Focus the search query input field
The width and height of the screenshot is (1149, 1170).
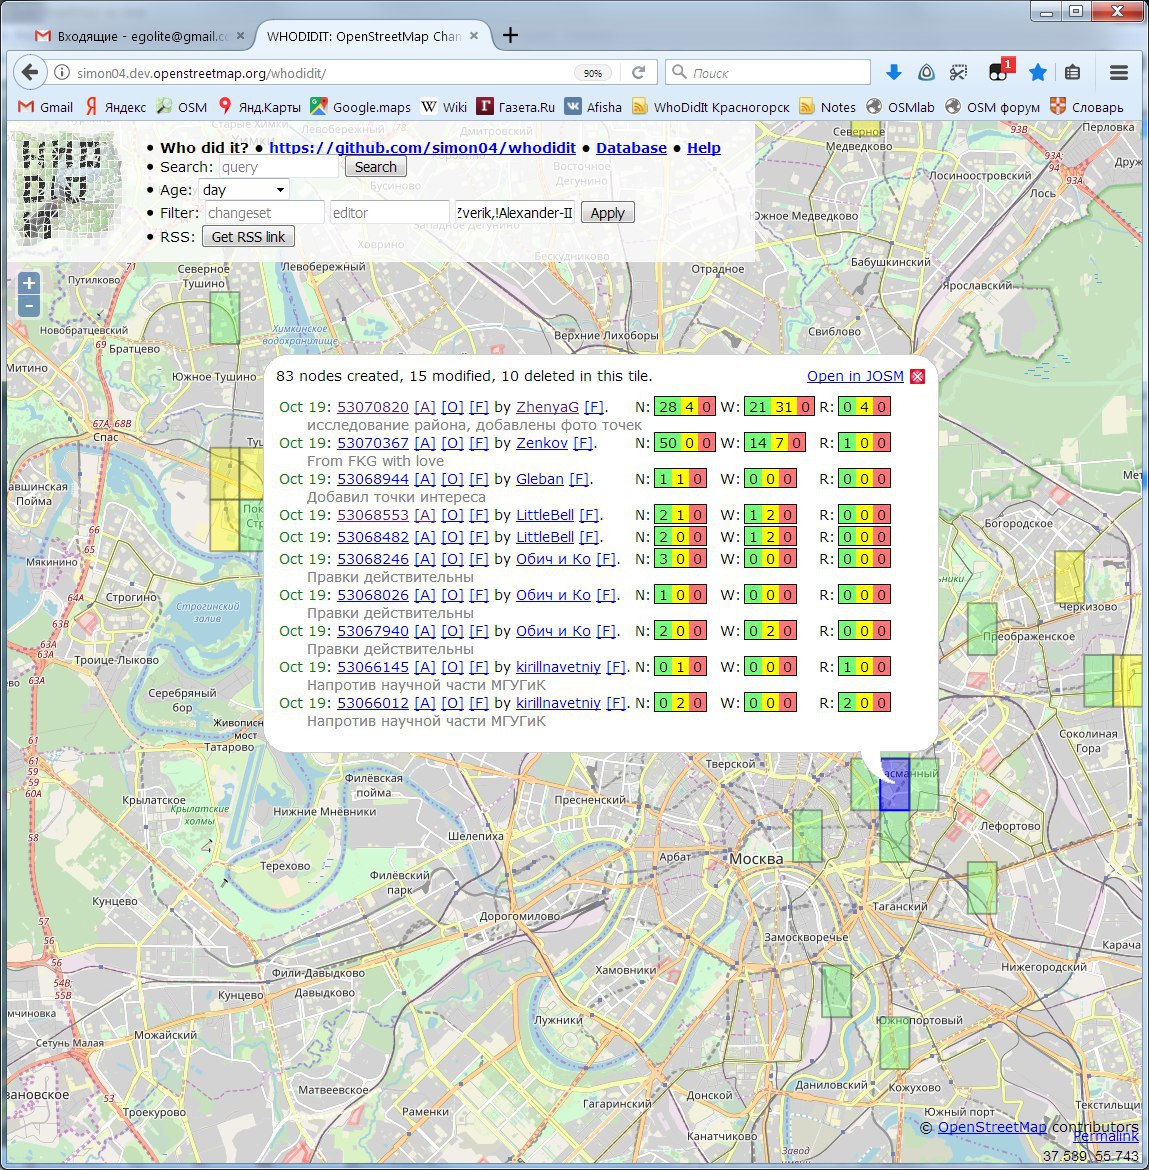(x=278, y=167)
